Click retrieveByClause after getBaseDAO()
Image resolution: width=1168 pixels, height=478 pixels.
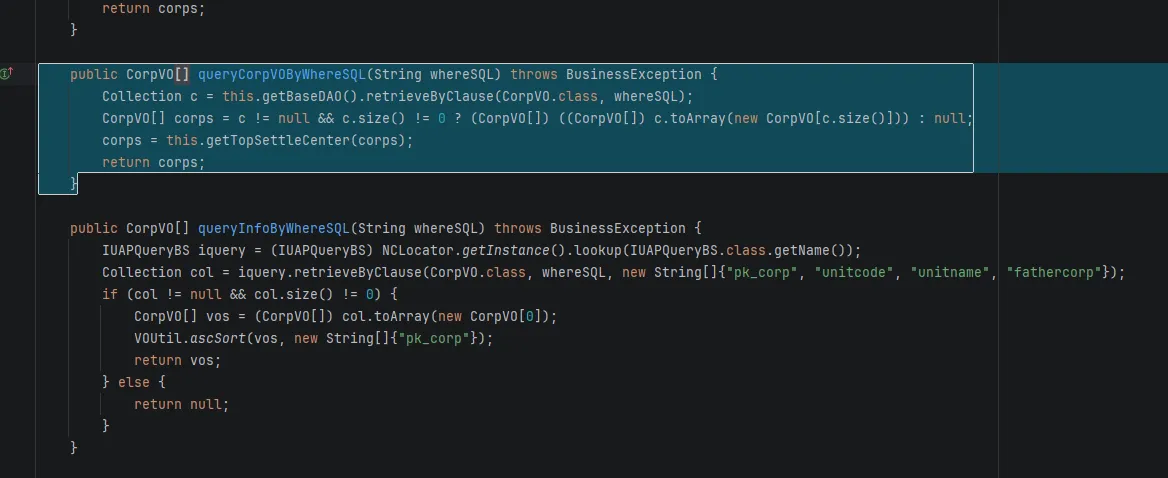coord(431,97)
